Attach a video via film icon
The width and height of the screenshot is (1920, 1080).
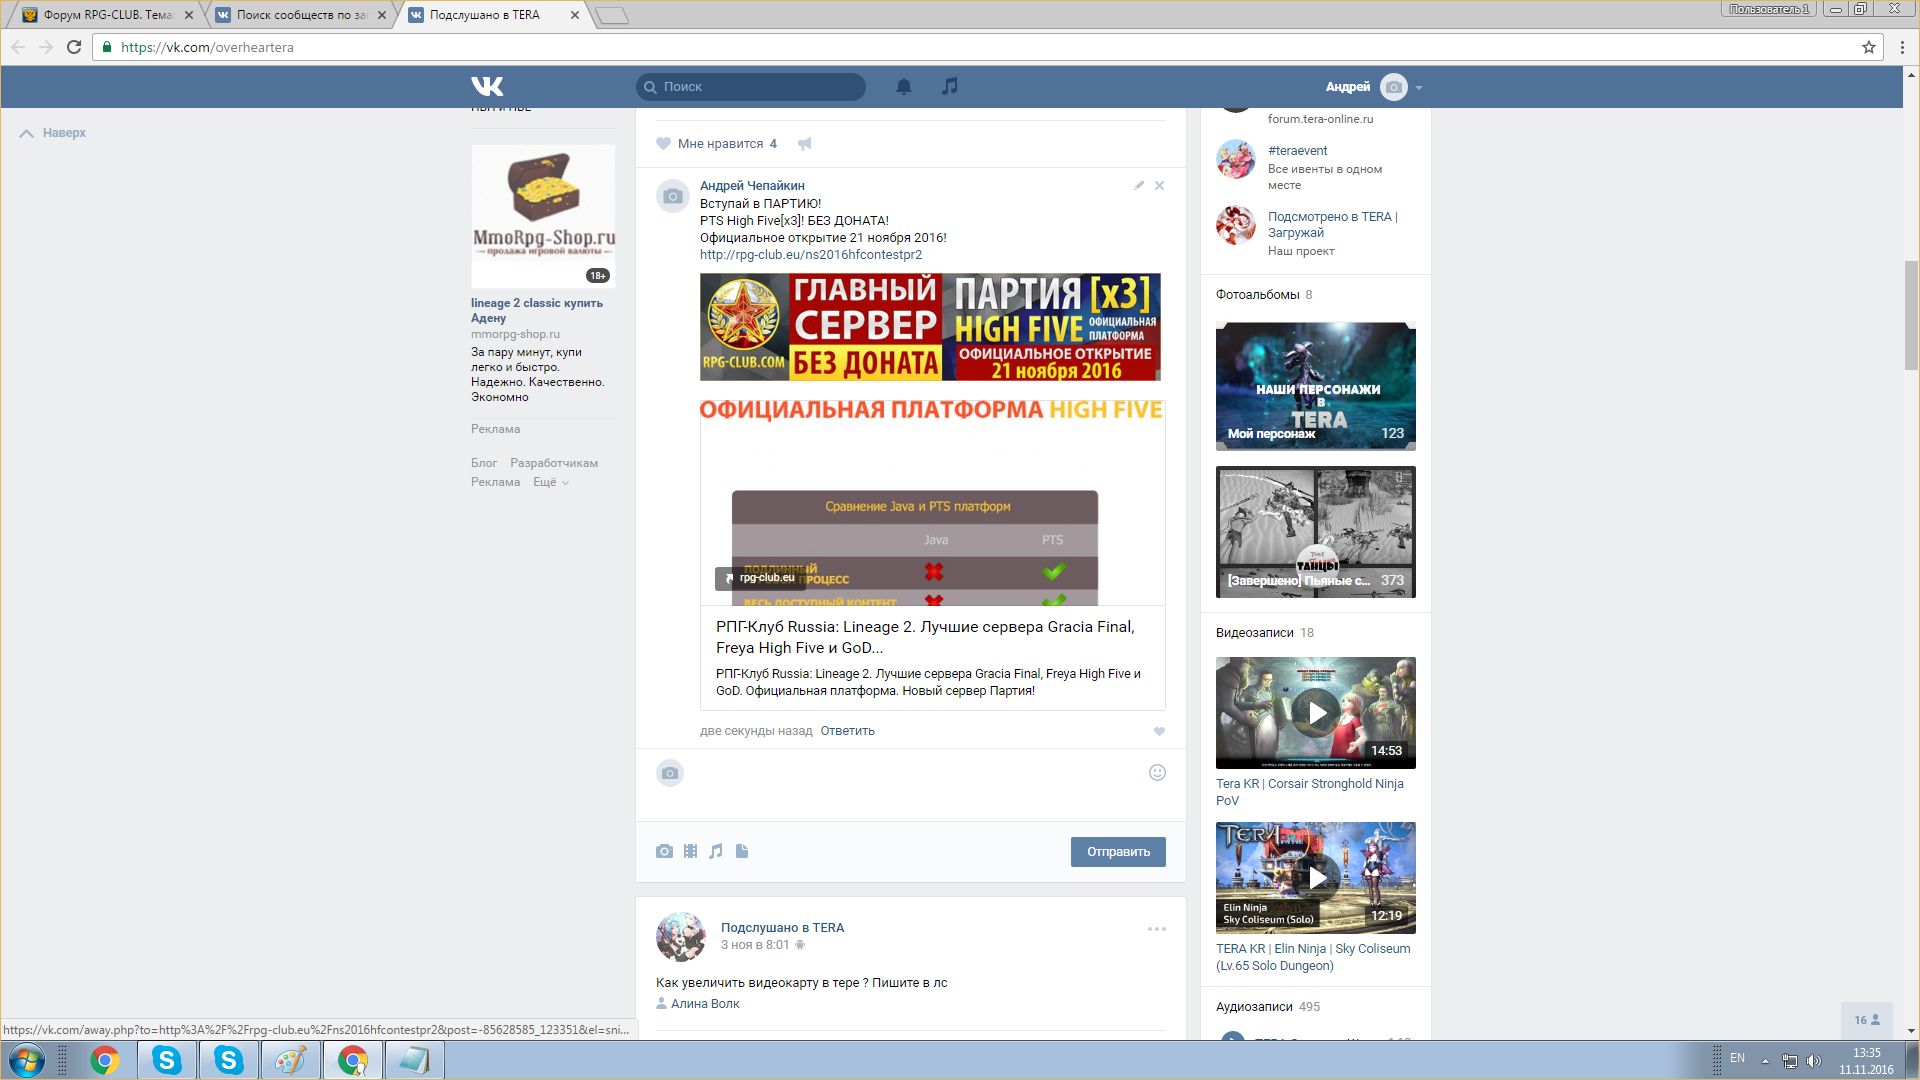point(690,852)
